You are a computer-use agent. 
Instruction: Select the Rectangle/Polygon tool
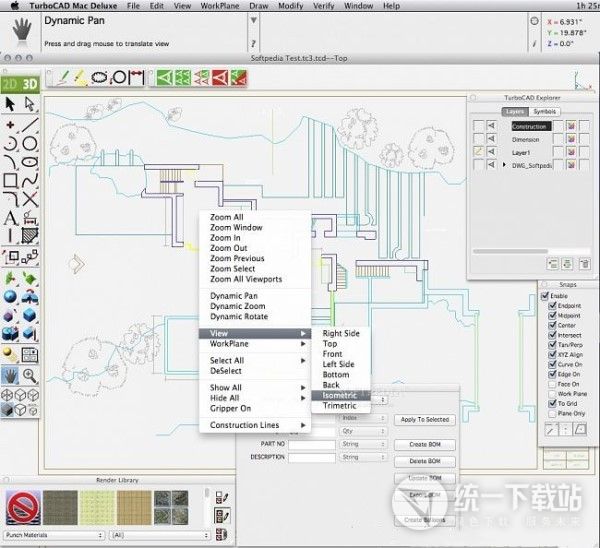click(x=10, y=180)
